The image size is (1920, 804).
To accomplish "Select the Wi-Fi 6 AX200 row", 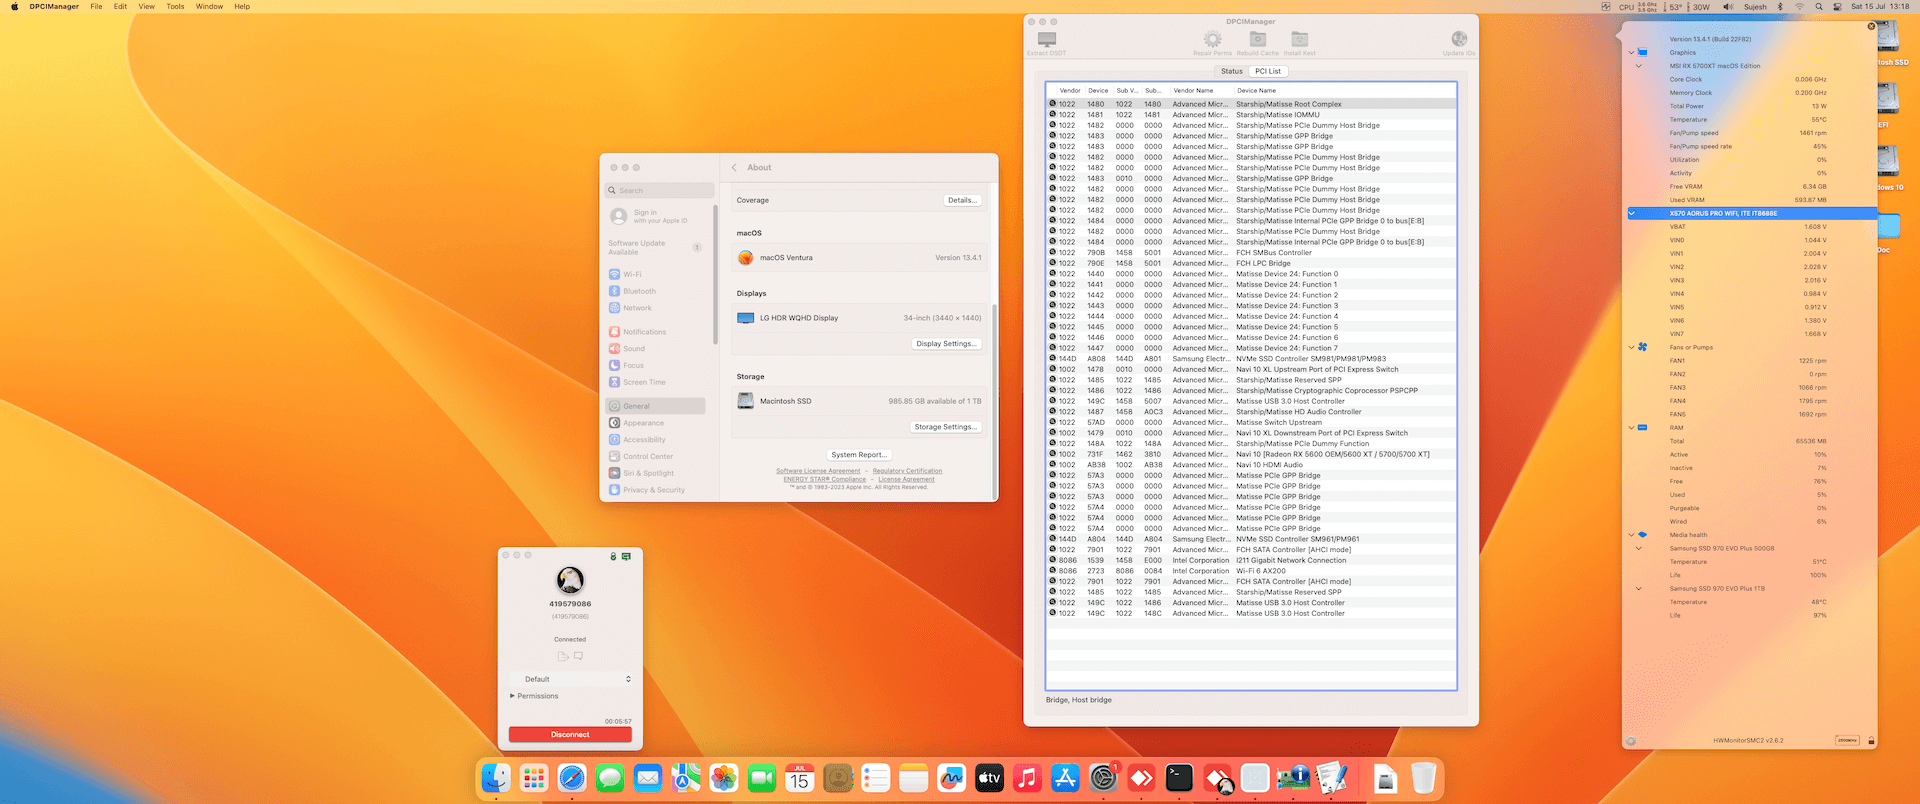I will point(1251,571).
